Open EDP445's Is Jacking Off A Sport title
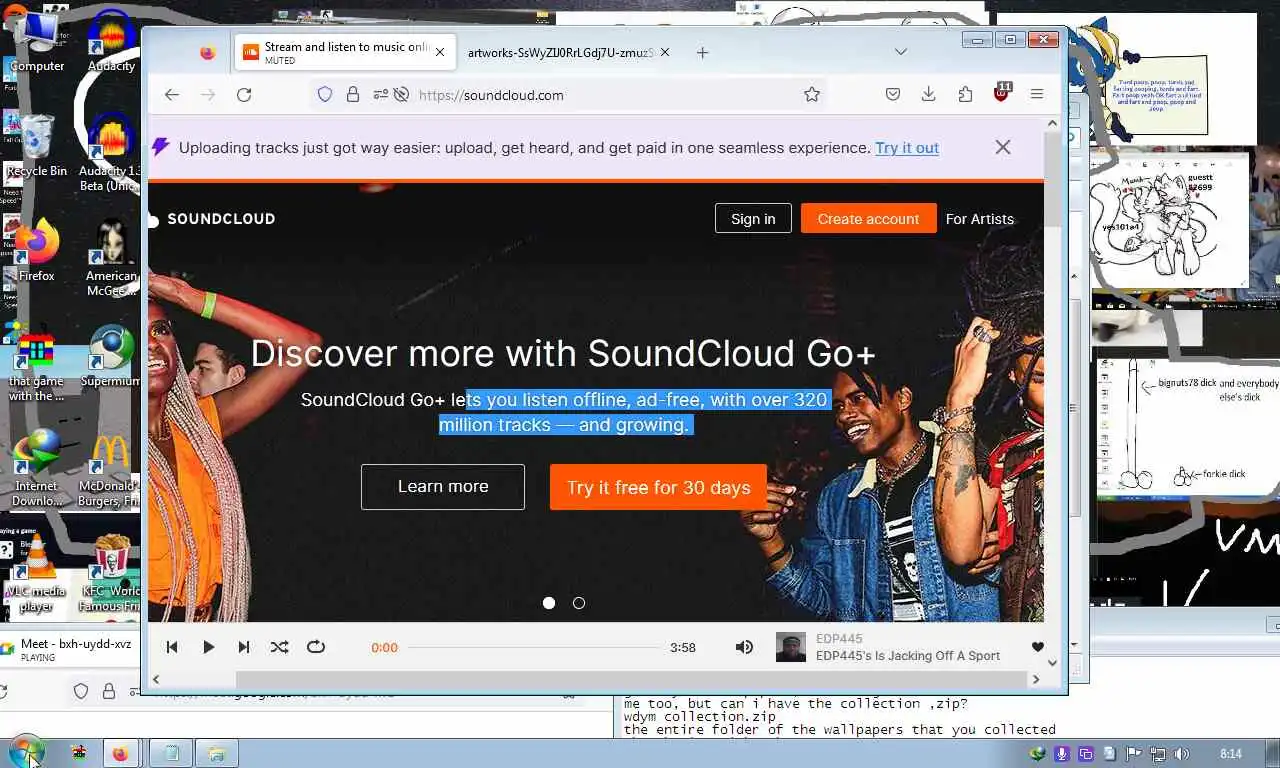The image size is (1280, 768). 908,656
